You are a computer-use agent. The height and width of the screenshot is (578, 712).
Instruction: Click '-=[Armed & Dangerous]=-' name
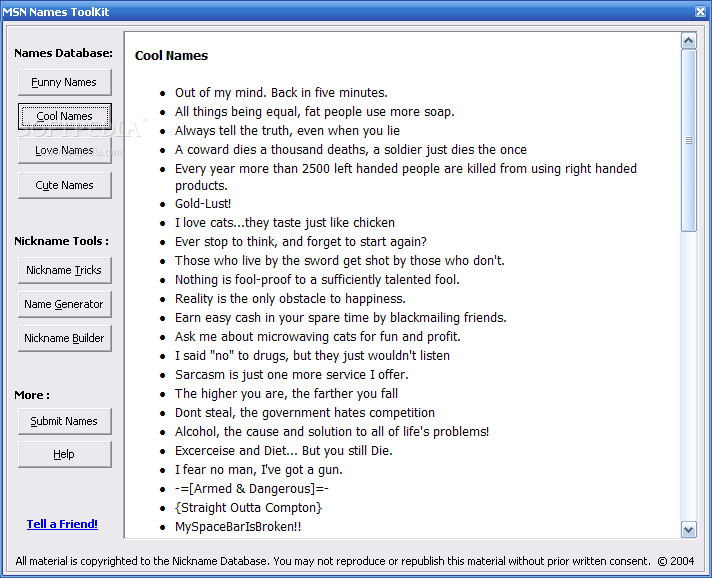(252, 489)
